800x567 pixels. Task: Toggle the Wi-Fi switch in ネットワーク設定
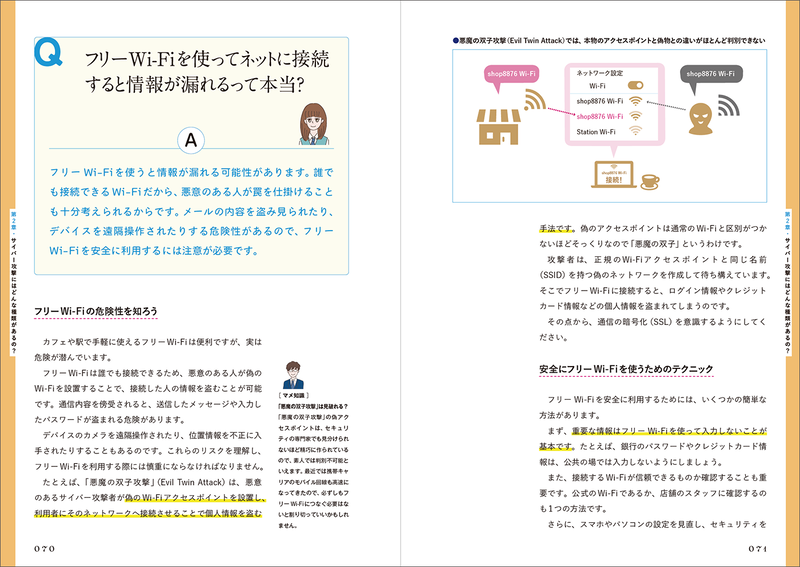tap(635, 86)
